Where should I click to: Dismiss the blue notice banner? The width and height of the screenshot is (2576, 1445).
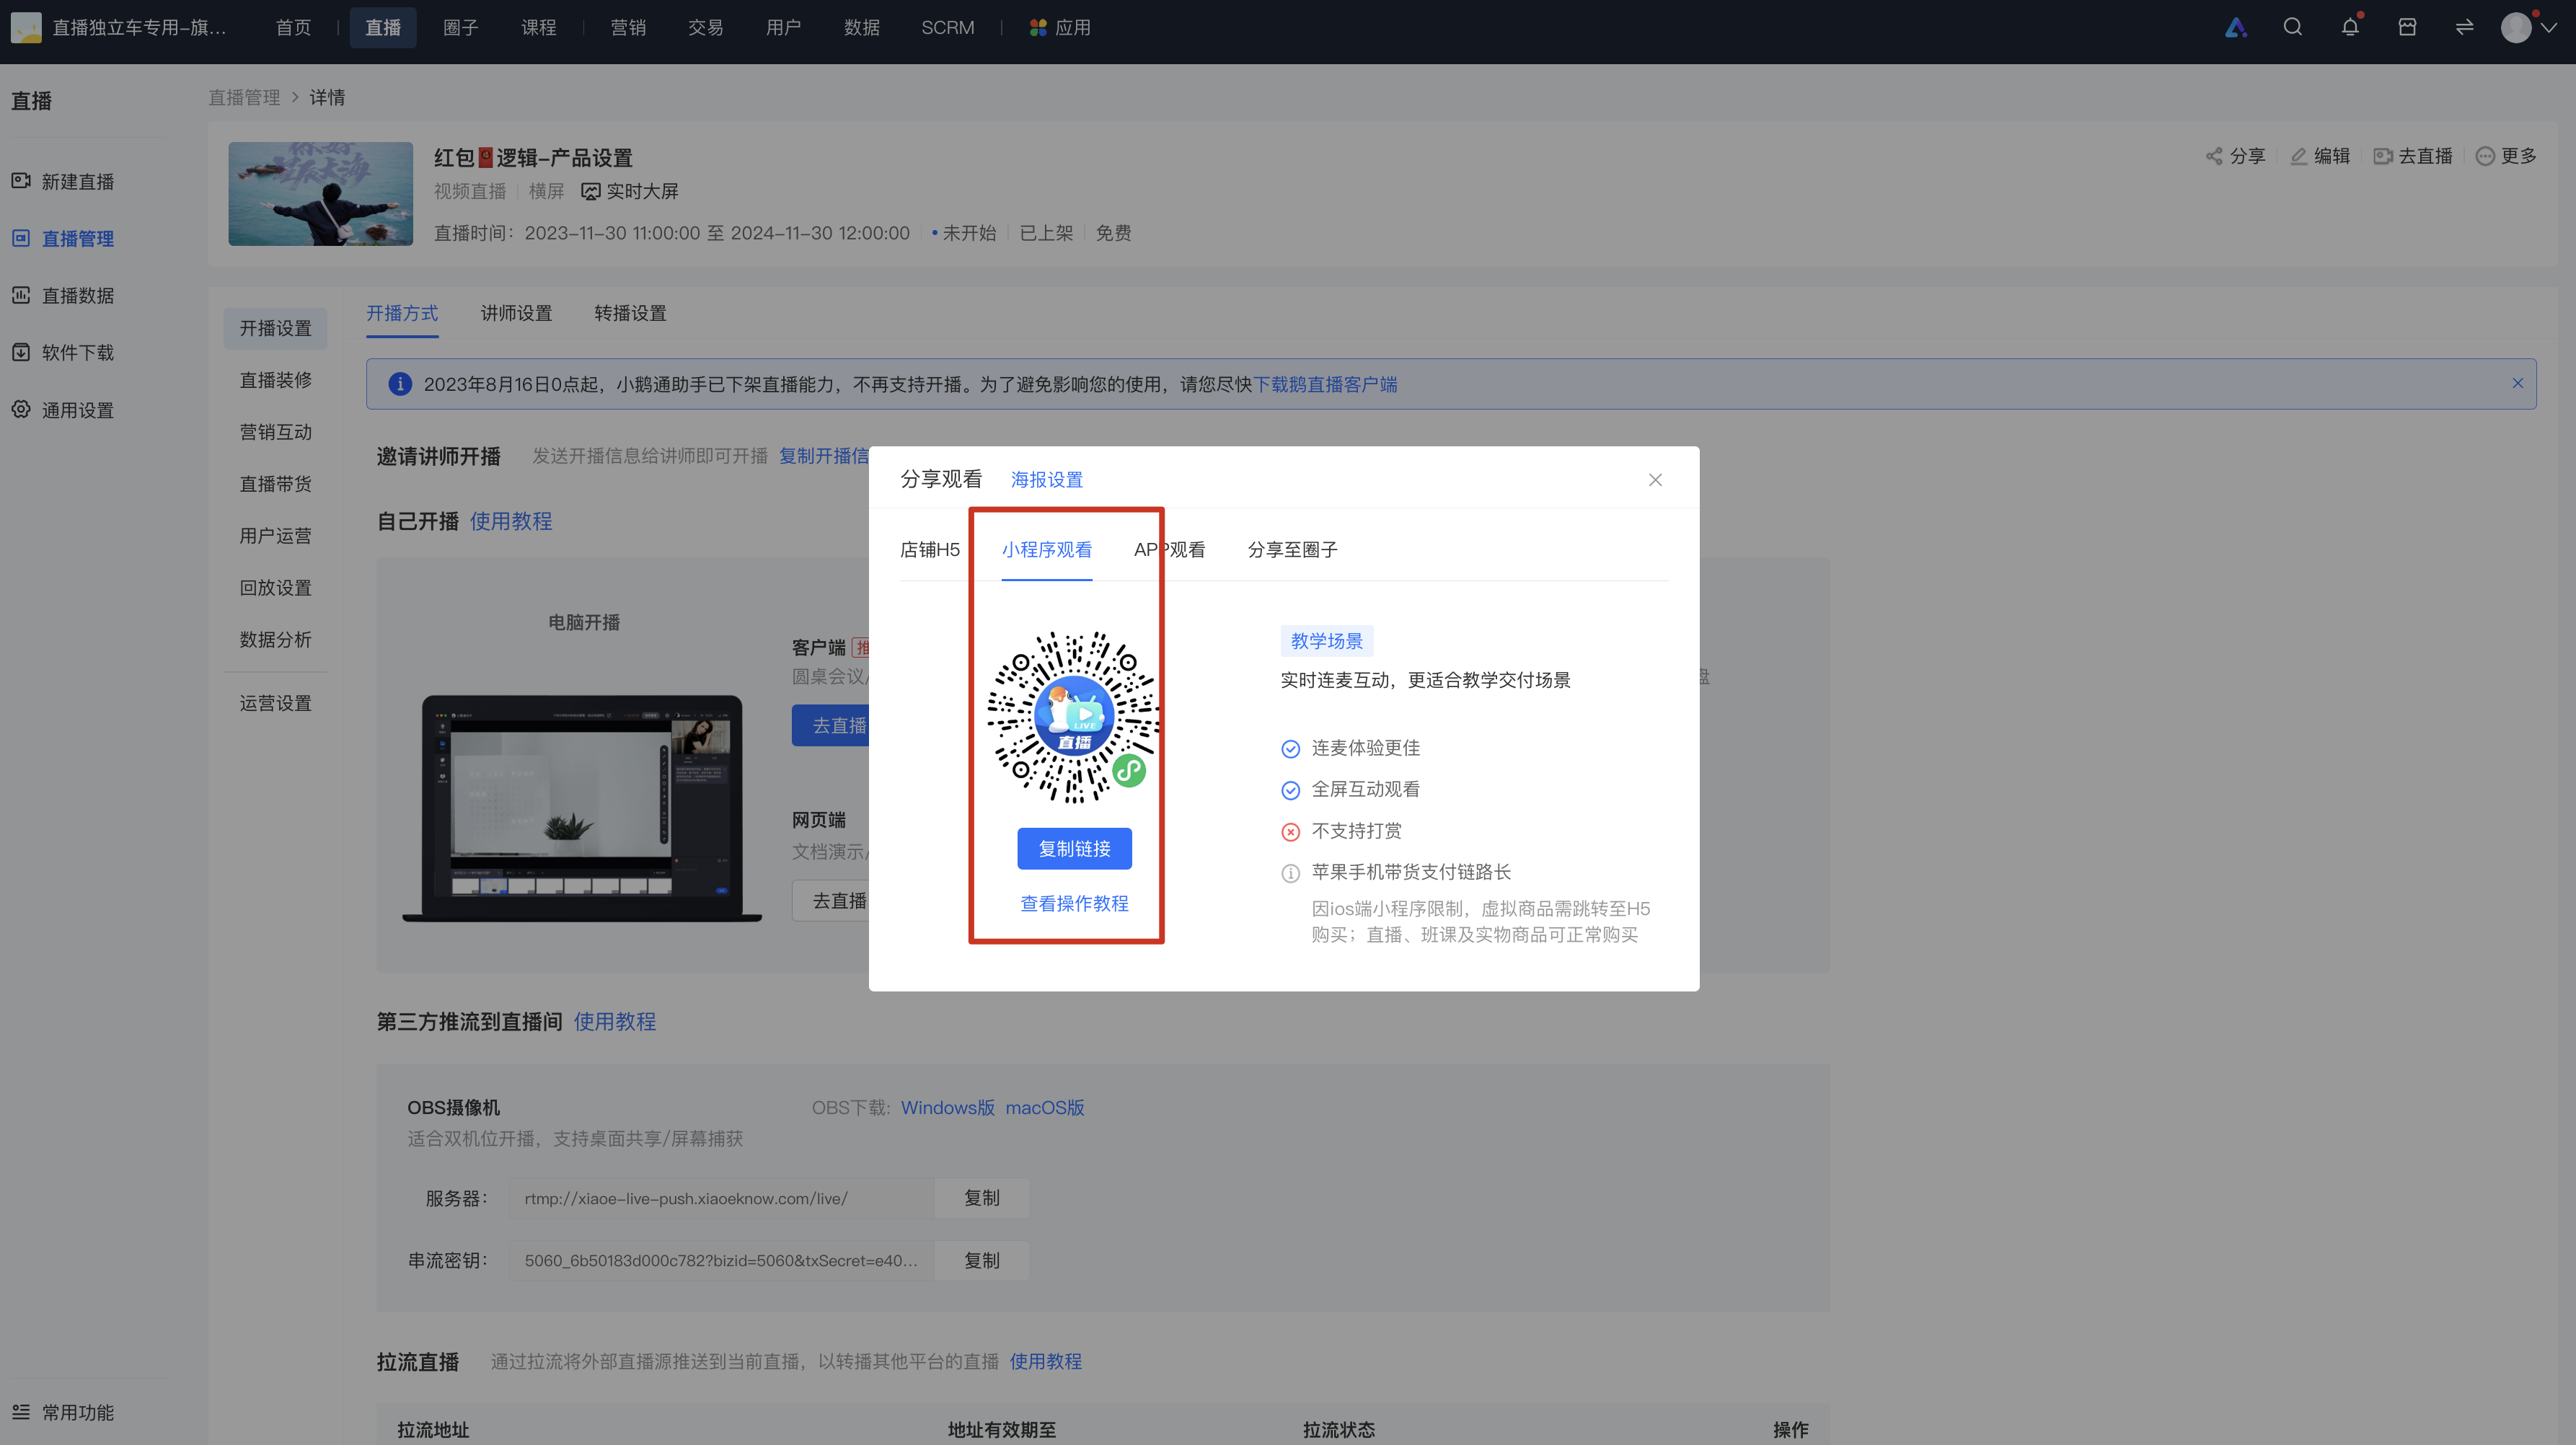click(x=2517, y=383)
